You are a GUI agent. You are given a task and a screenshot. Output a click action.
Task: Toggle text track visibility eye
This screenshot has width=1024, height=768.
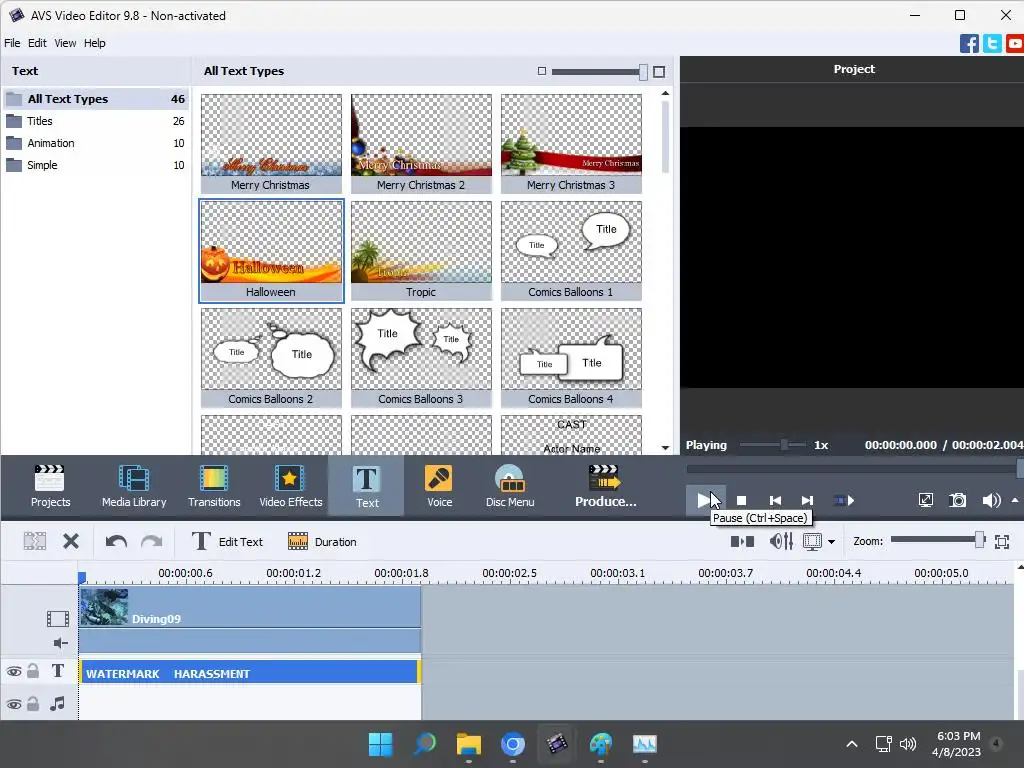tap(14, 671)
